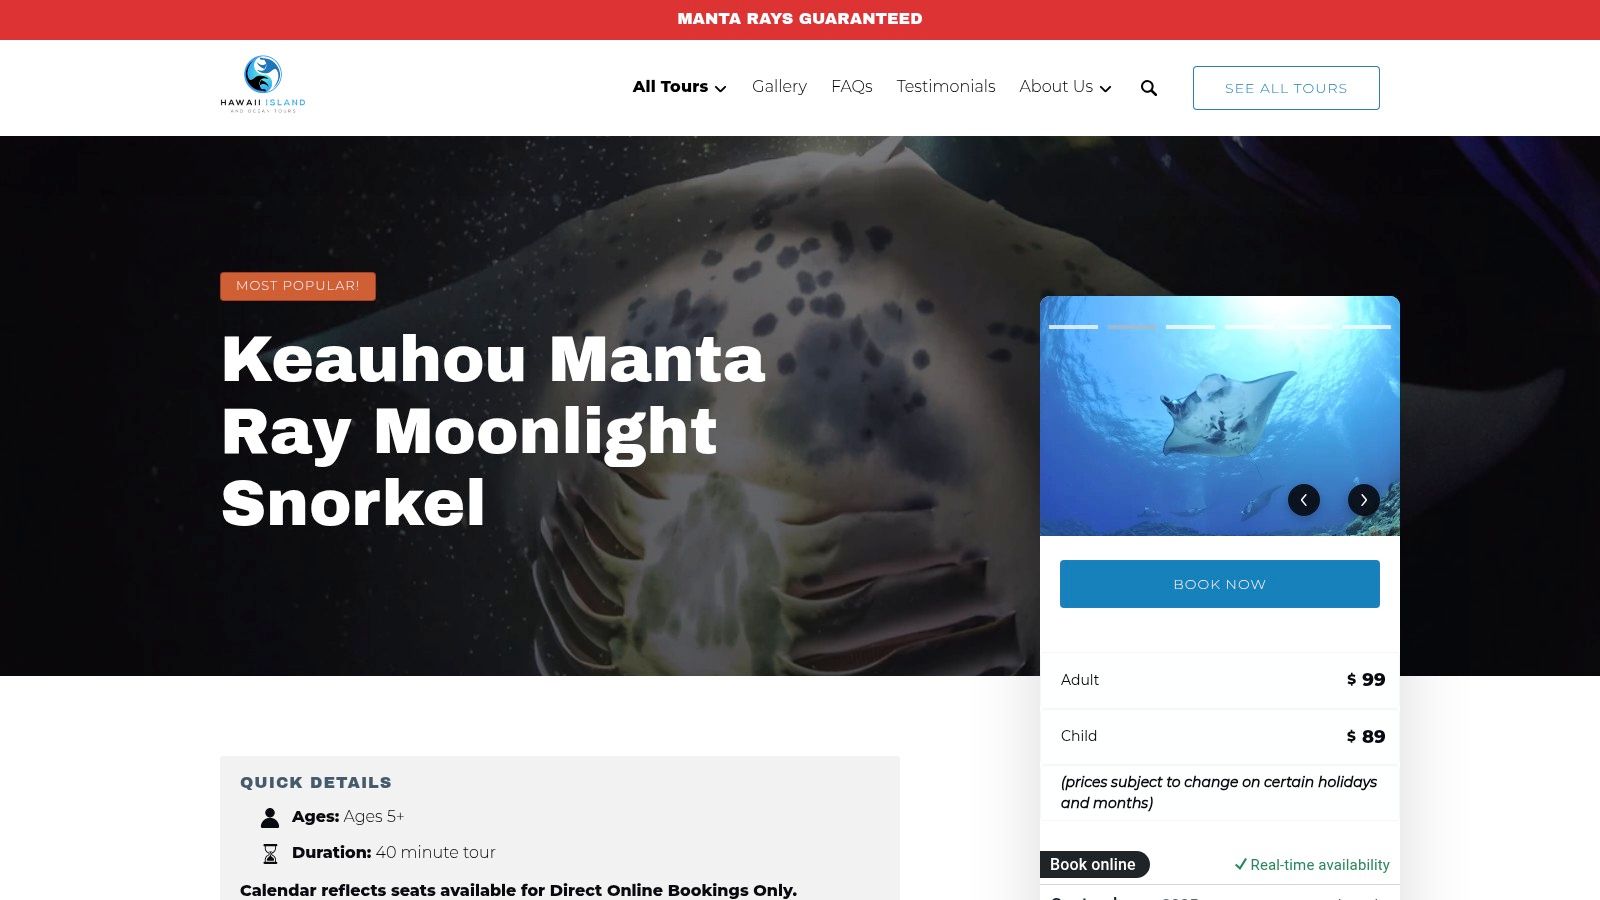
Task: Click the MOST POPULAR! badge
Action: click(298, 286)
